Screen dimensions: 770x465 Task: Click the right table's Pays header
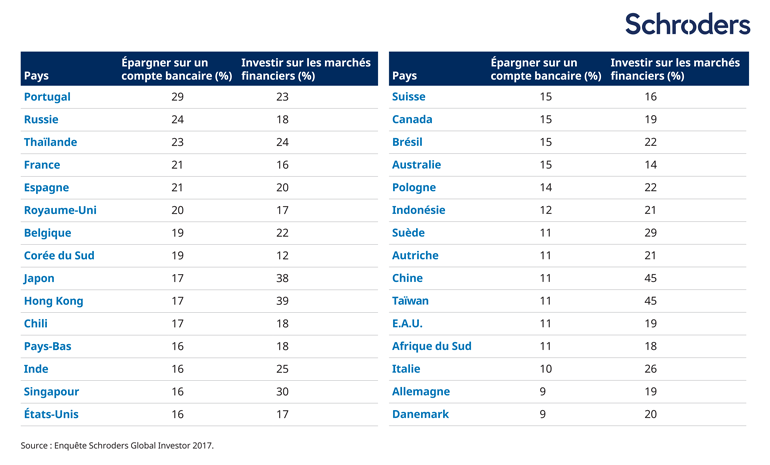pyautogui.click(x=405, y=75)
